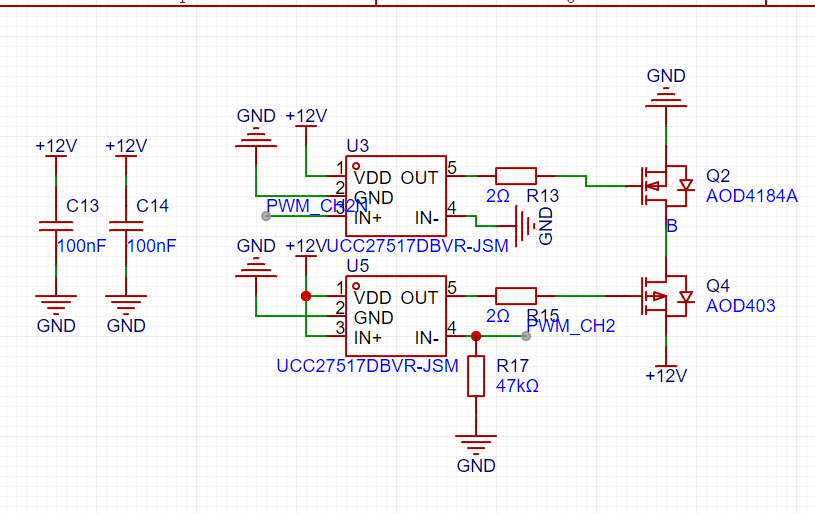Click the 2Ω value of R13

pyautogui.click(x=497, y=196)
